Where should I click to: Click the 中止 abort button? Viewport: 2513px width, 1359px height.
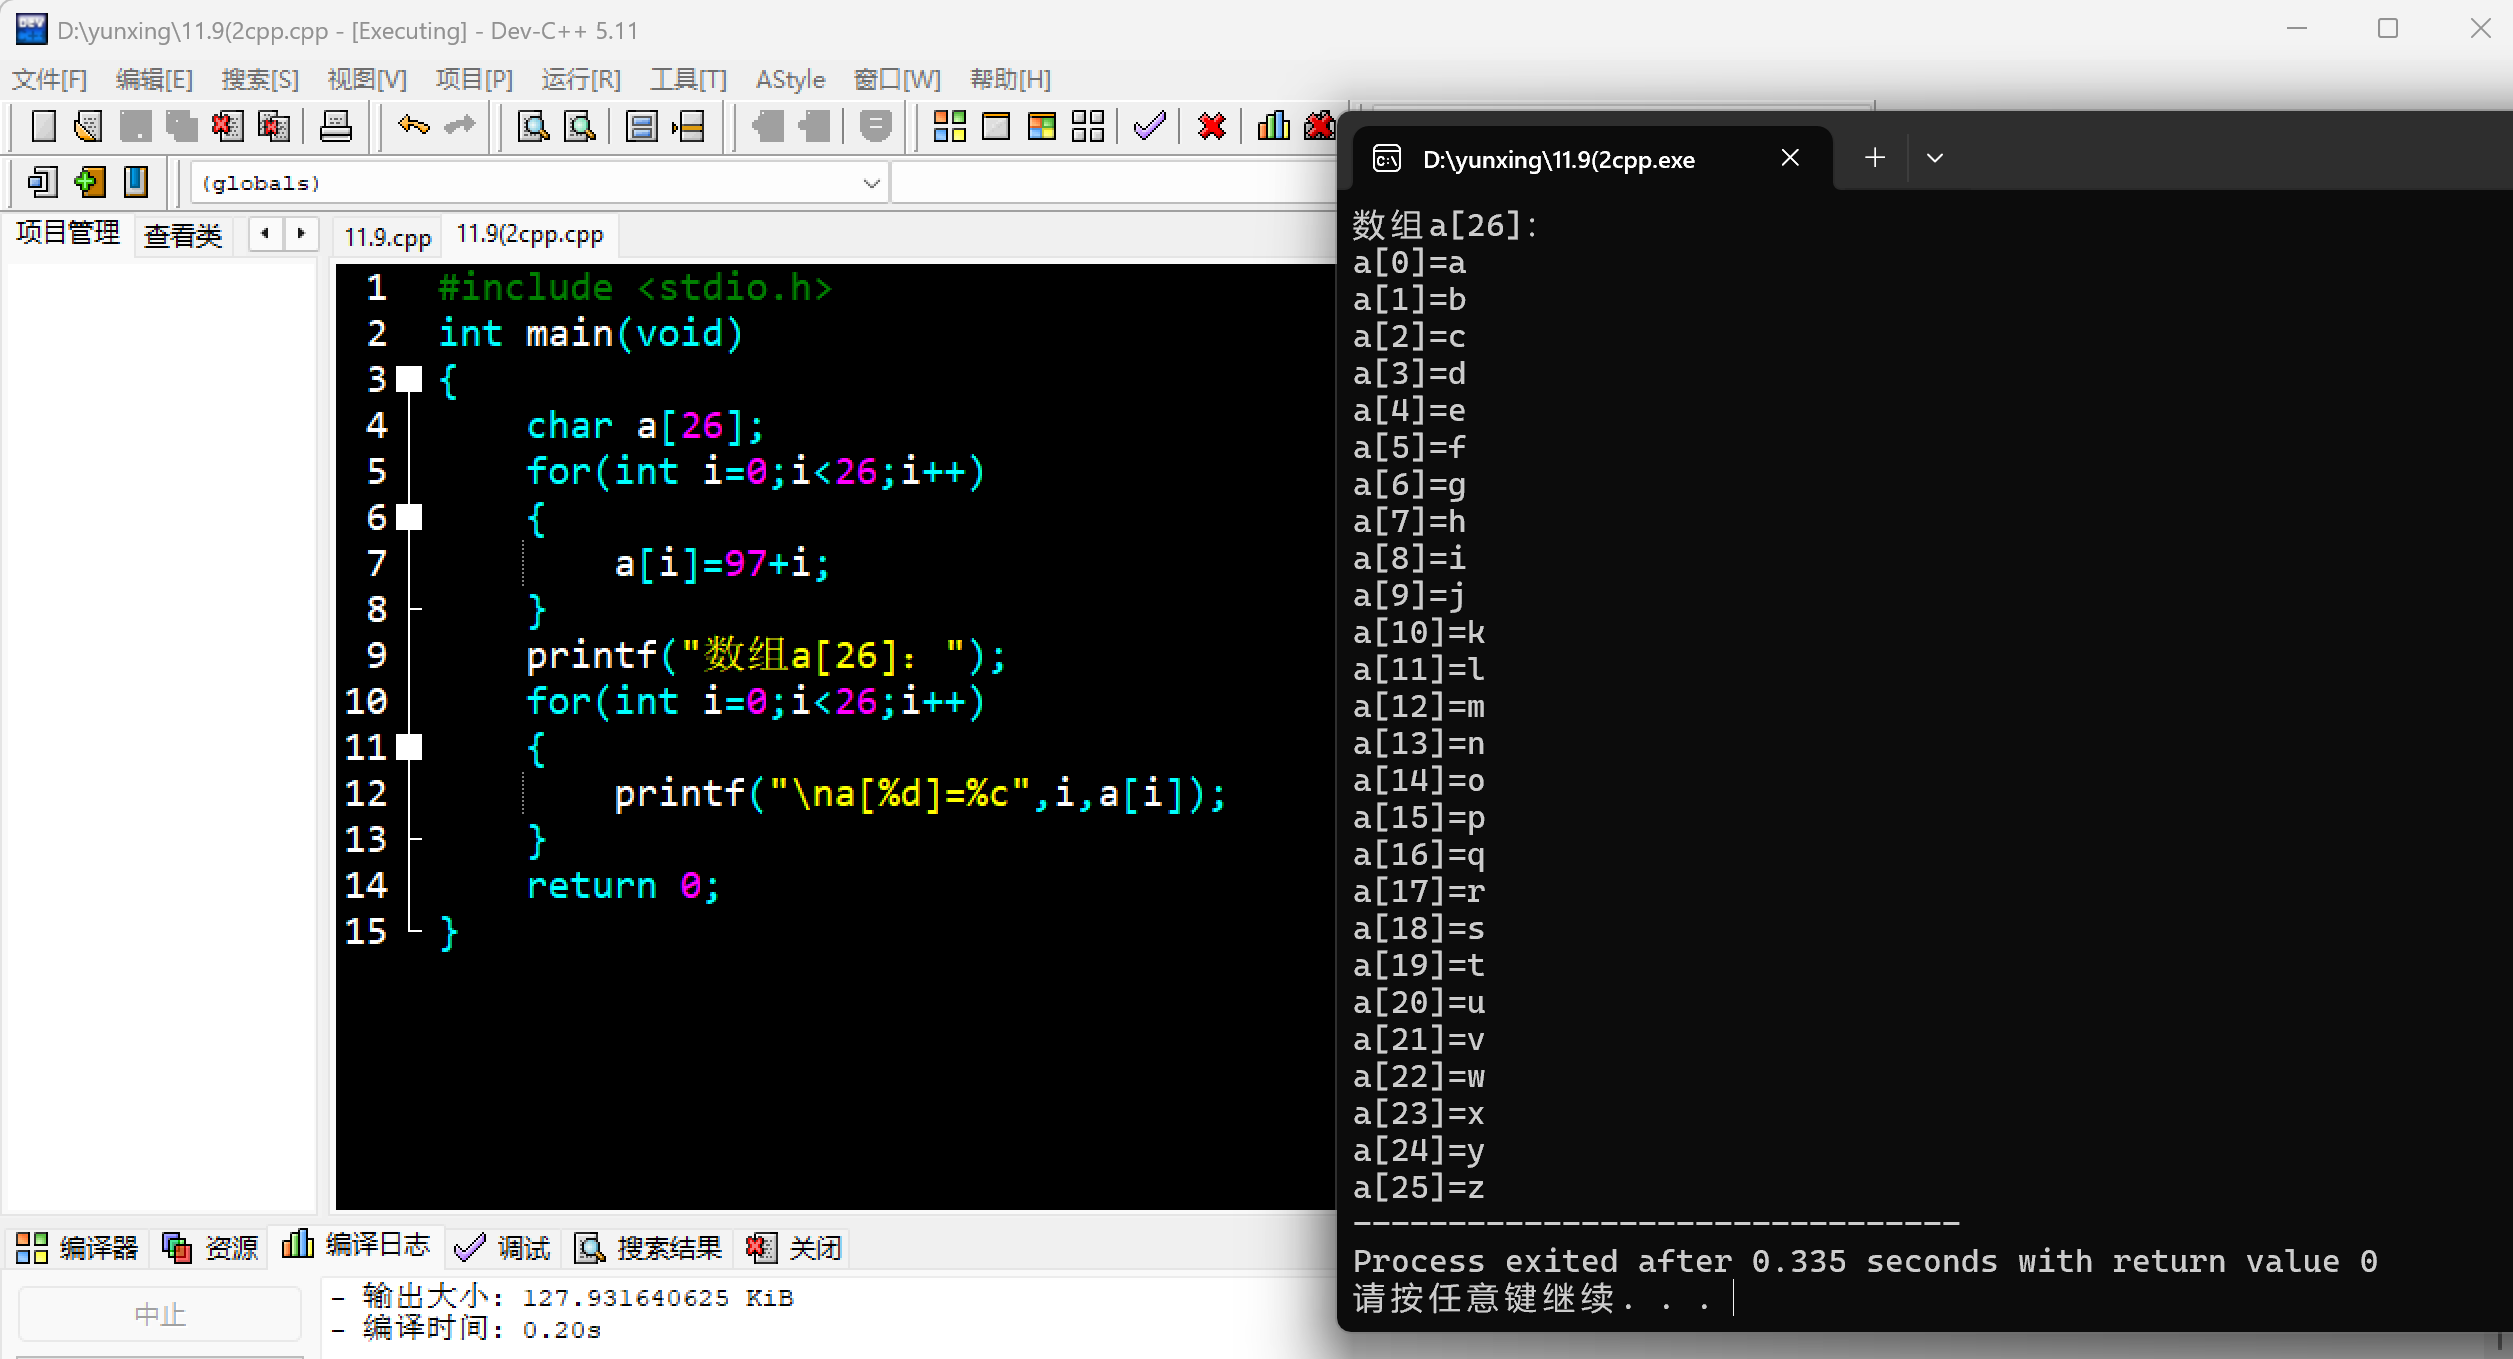(x=160, y=1314)
